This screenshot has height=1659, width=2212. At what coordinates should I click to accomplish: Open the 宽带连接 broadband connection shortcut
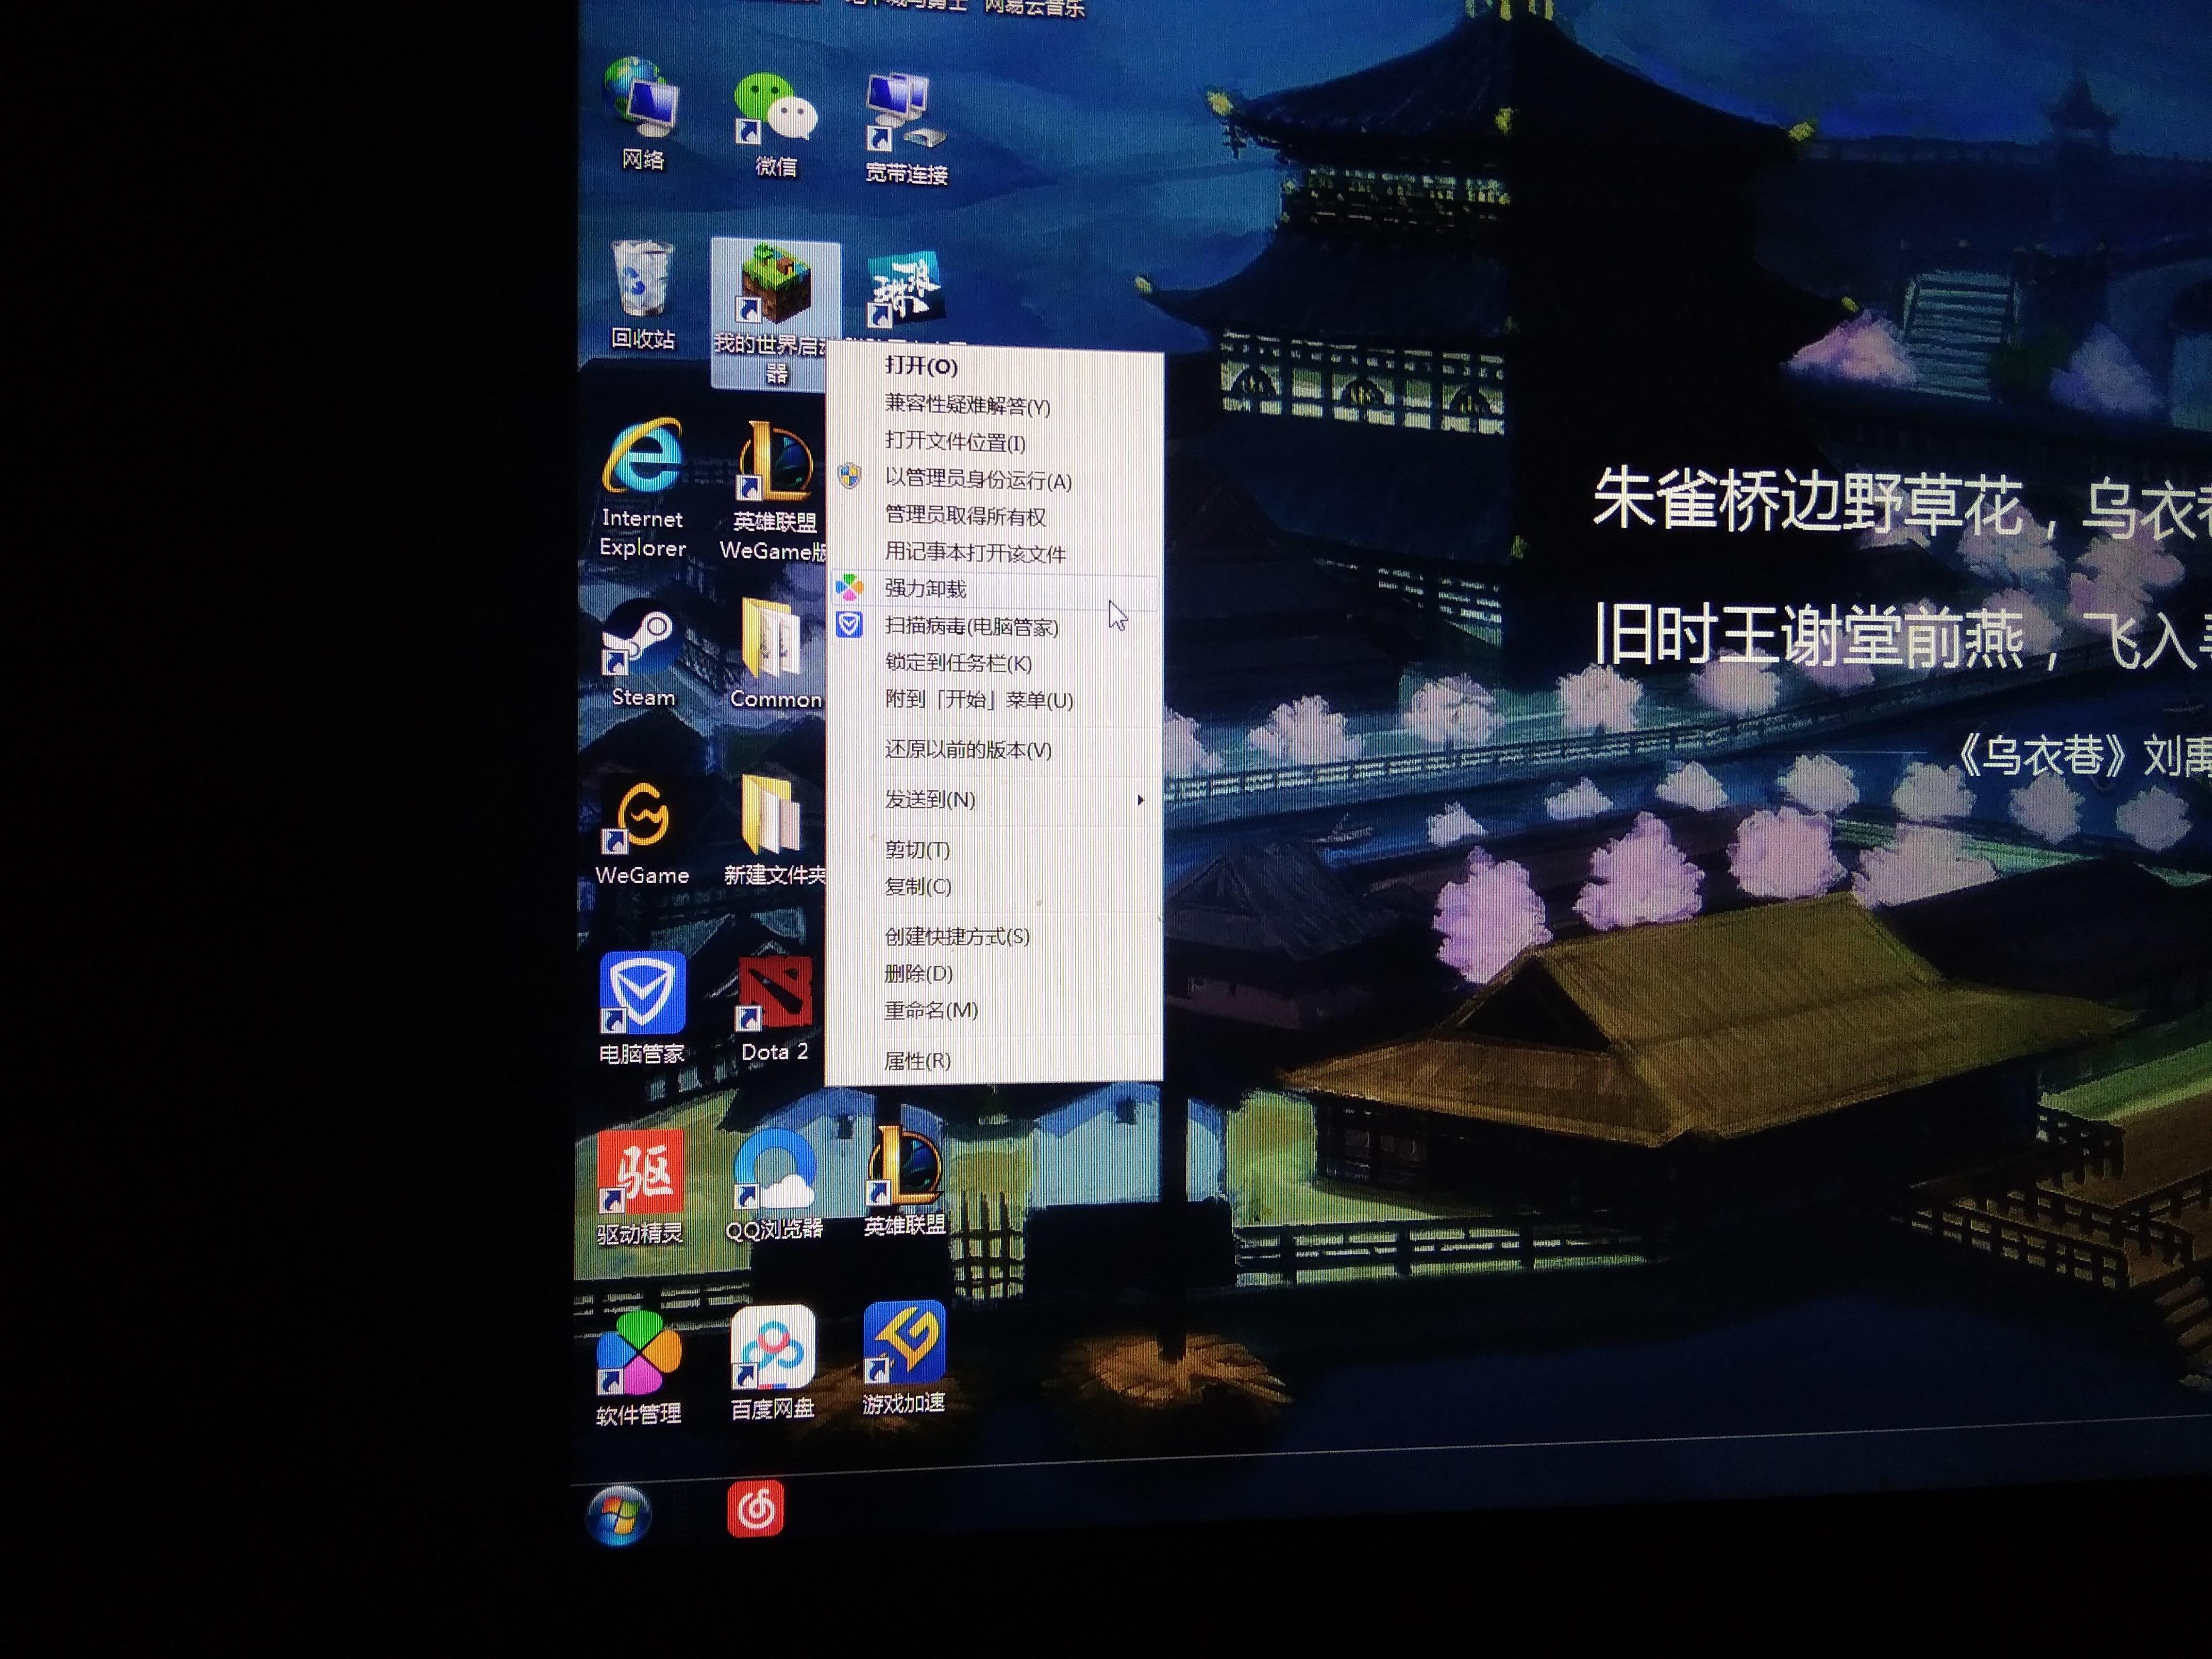point(906,128)
